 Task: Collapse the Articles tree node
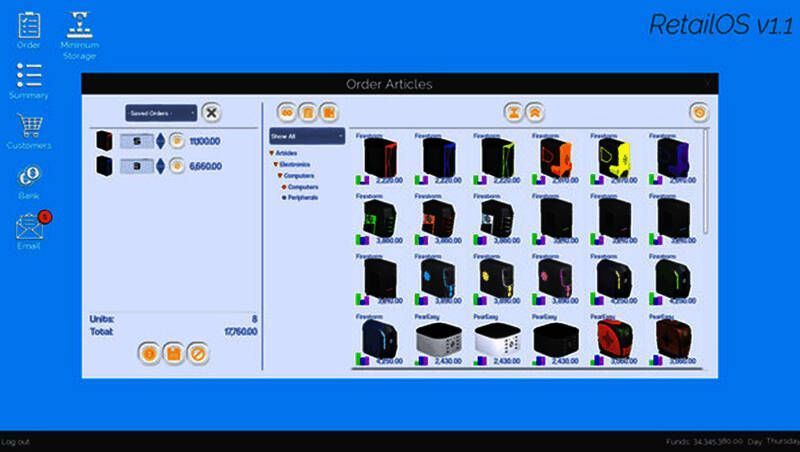(x=270, y=152)
